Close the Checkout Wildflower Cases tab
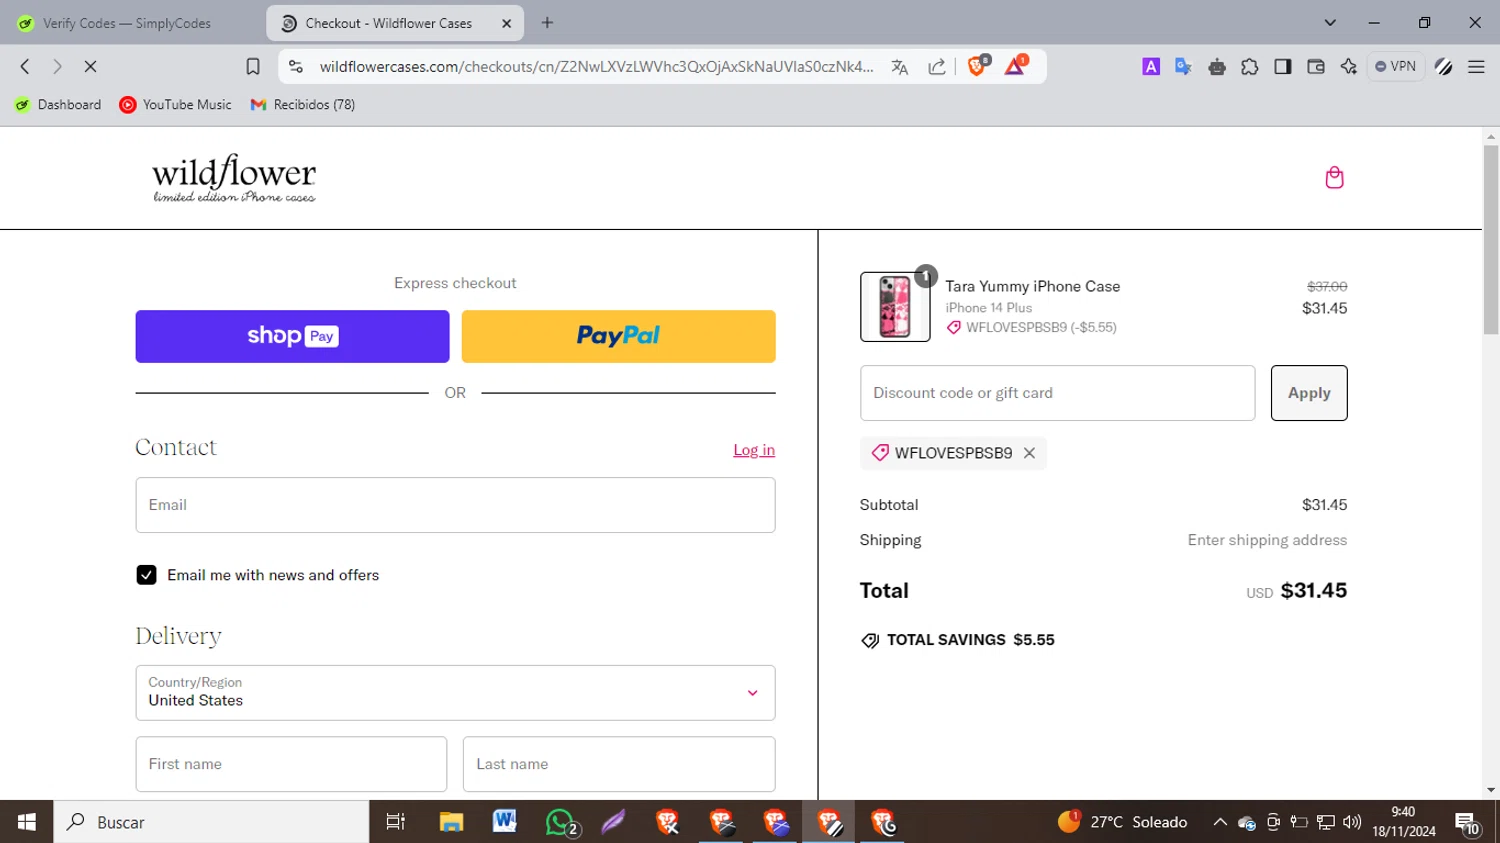1500x843 pixels. coord(506,23)
